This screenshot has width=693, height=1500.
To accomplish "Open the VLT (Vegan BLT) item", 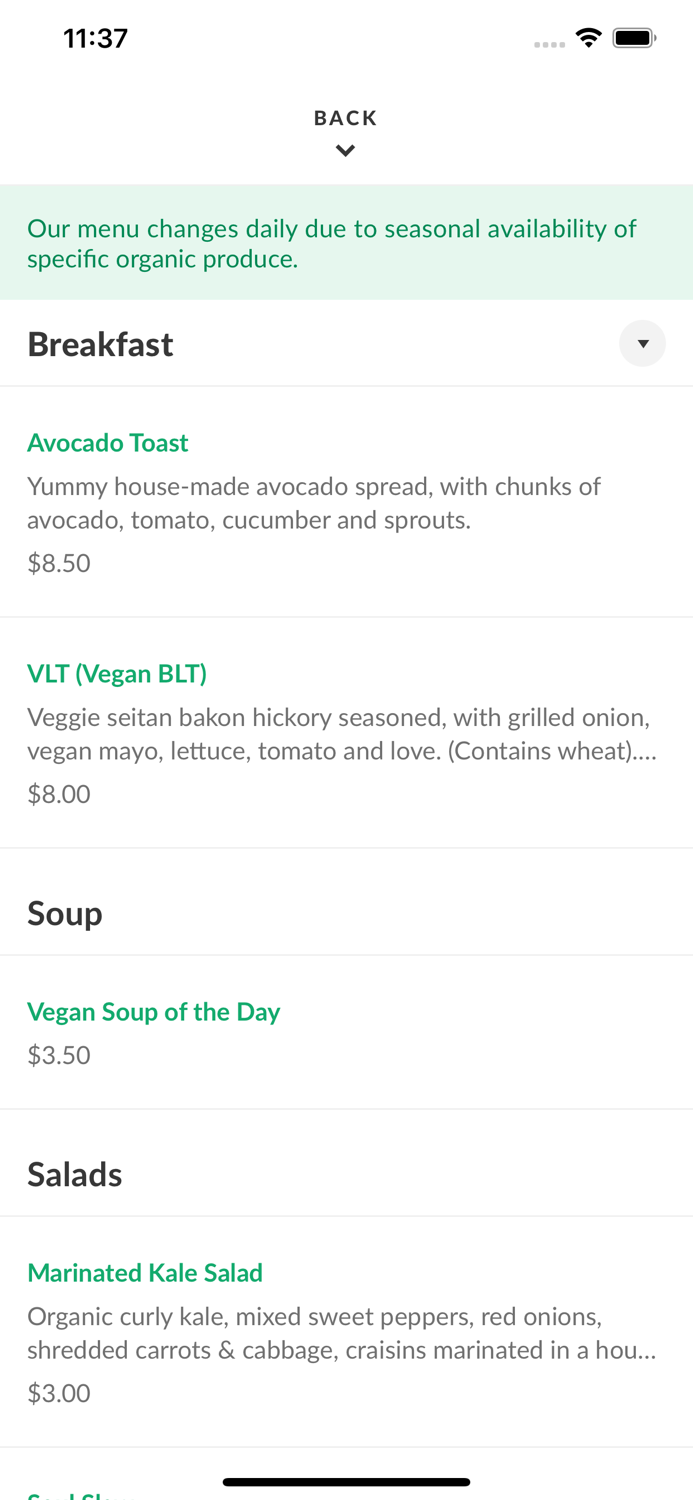I will pos(117,673).
